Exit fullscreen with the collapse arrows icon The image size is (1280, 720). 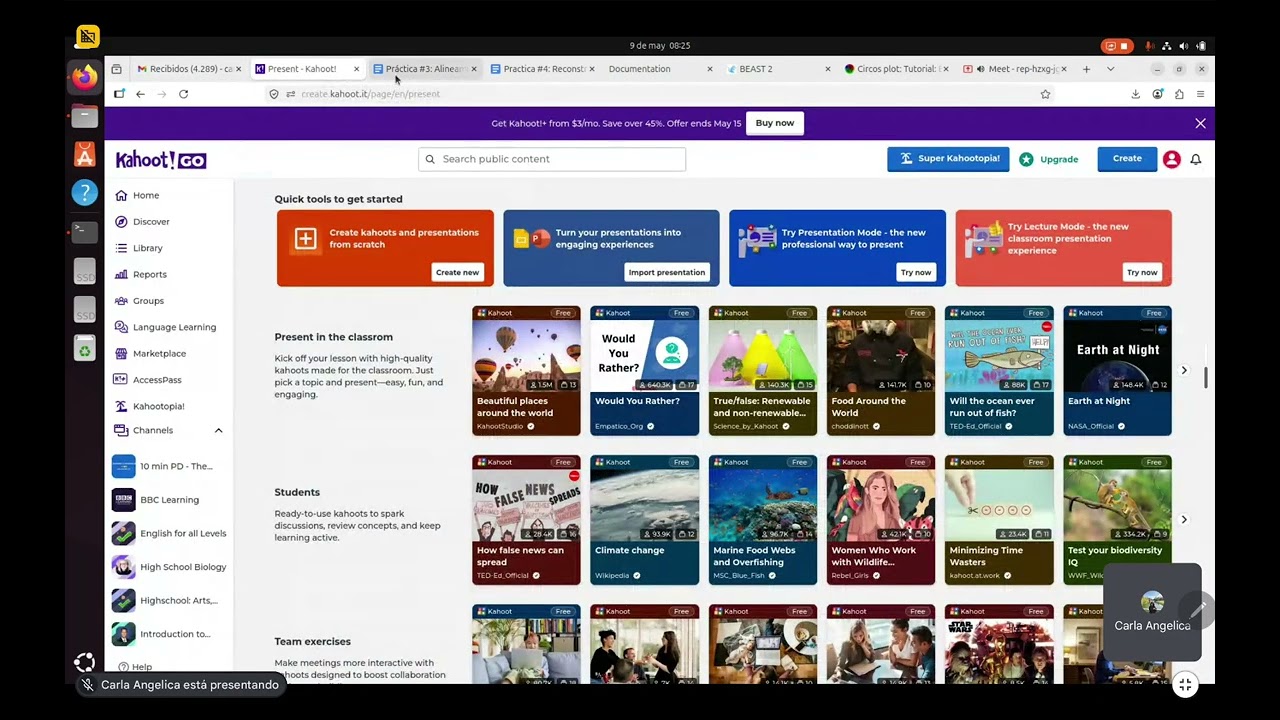[1185, 684]
